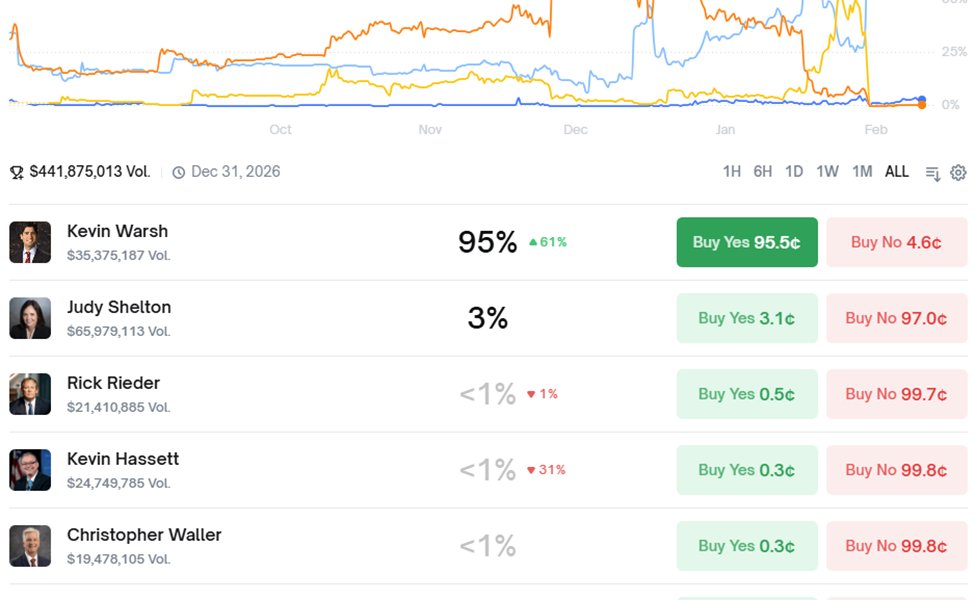975x600 pixels.
Task: Click Kevin Hassett's profile picture
Action: pyautogui.click(x=30, y=470)
